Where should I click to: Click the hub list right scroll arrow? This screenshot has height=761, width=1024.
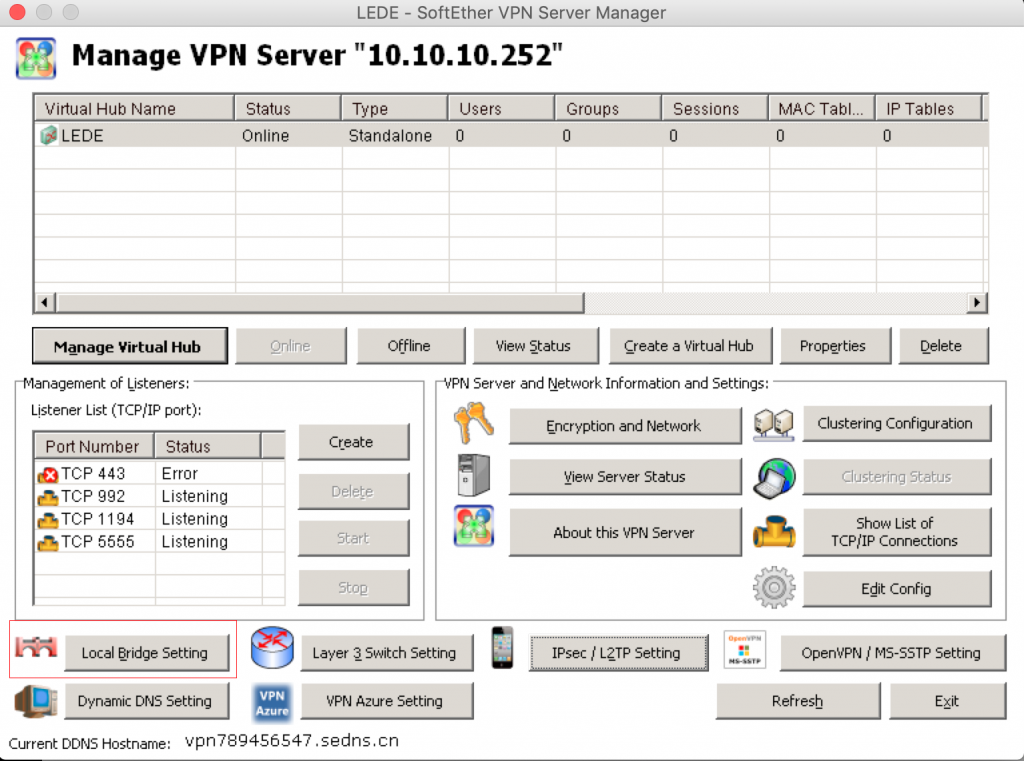click(977, 302)
